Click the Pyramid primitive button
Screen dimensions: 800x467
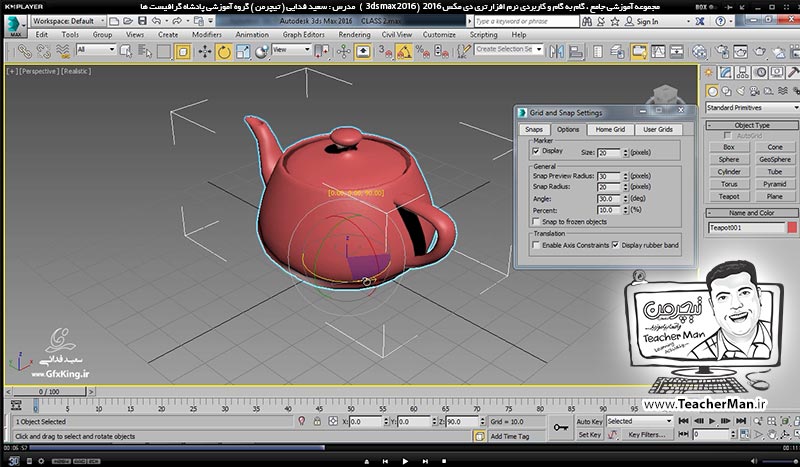coord(774,184)
